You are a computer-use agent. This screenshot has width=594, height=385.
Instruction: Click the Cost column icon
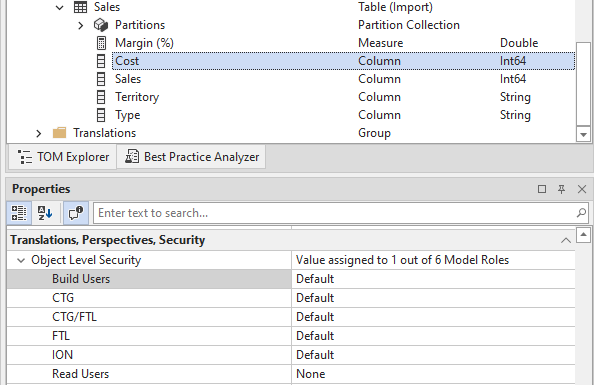click(x=101, y=61)
